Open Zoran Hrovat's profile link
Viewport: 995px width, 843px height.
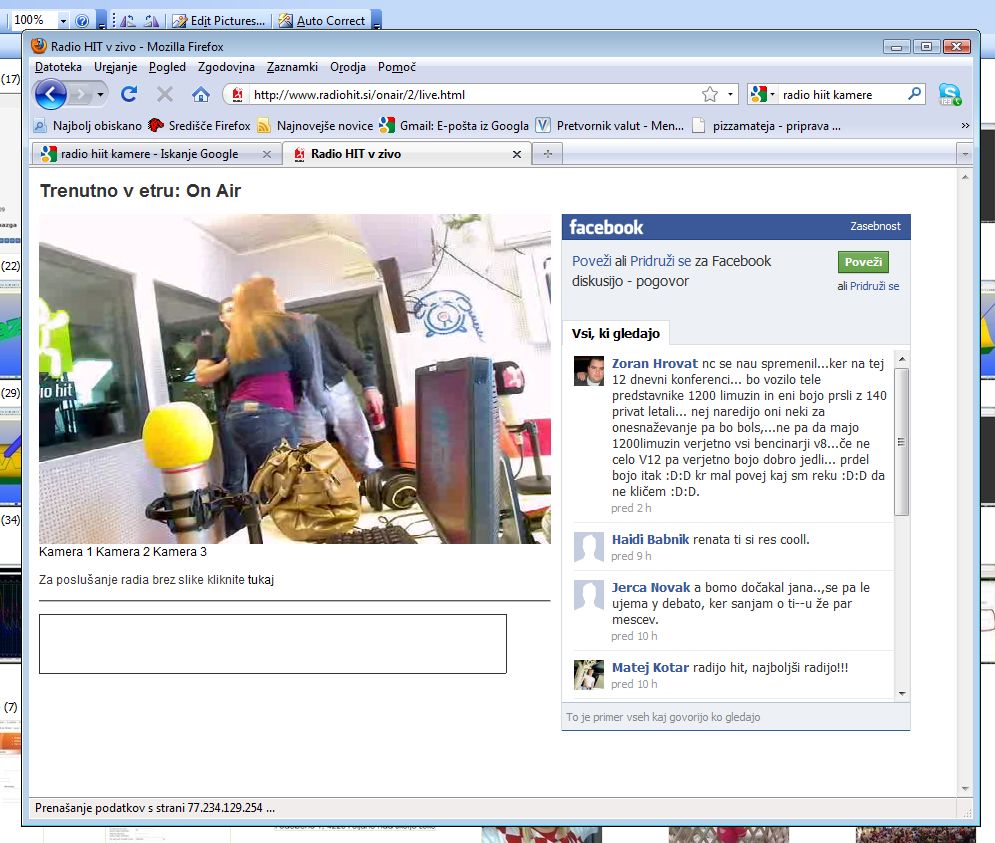tap(654, 363)
